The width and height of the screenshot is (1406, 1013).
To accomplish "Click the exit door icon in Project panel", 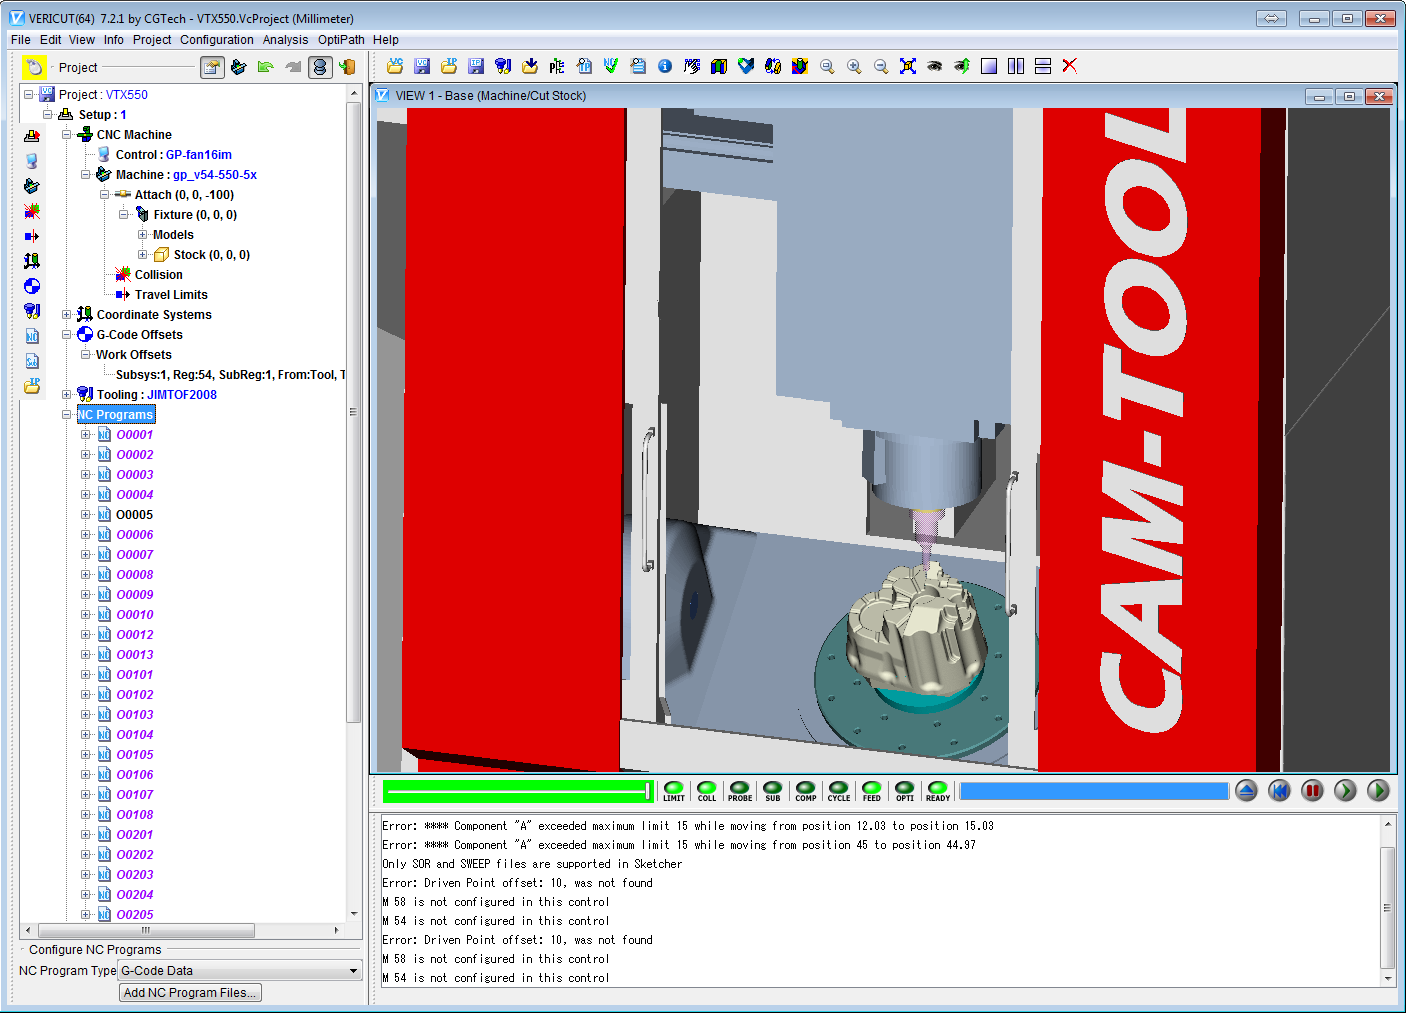I will [x=347, y=67].
